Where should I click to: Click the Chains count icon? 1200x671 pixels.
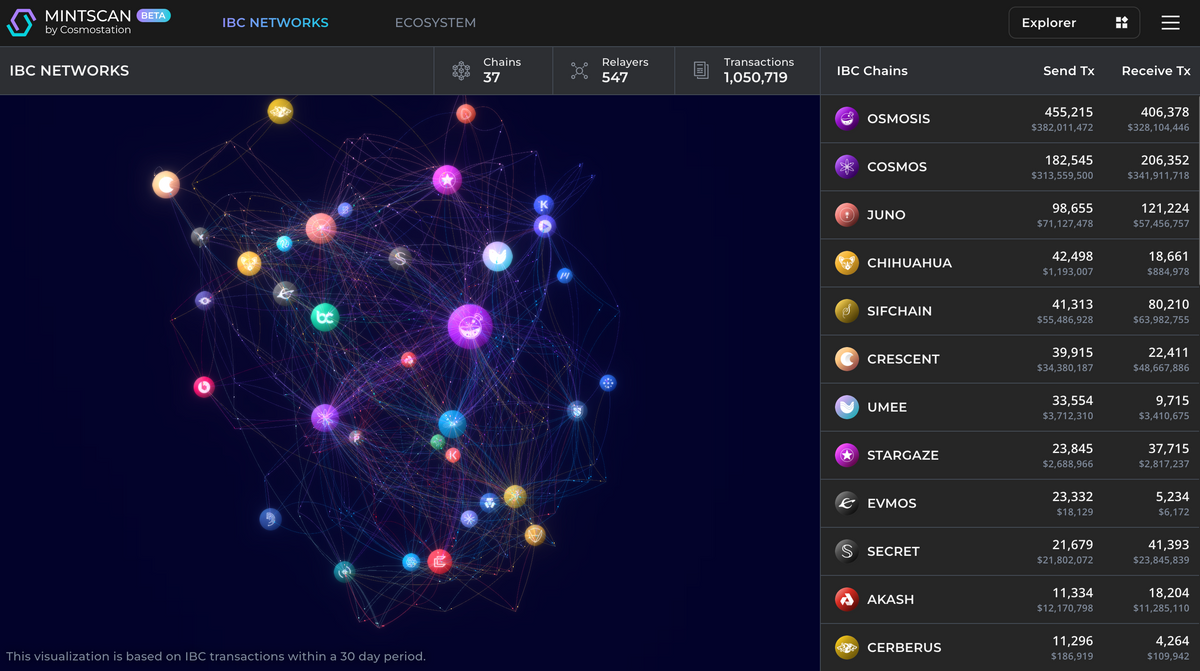click(461, 71)
